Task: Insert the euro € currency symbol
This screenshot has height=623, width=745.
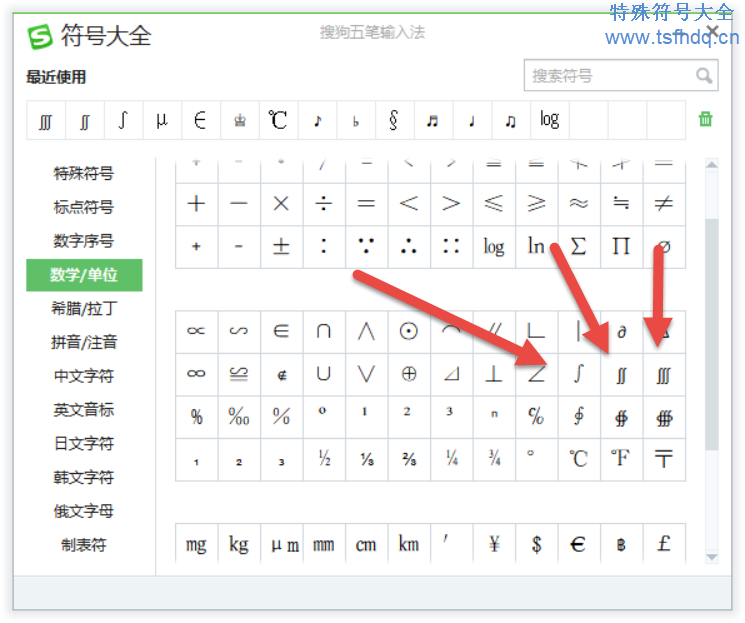Action: pos(579,544)
